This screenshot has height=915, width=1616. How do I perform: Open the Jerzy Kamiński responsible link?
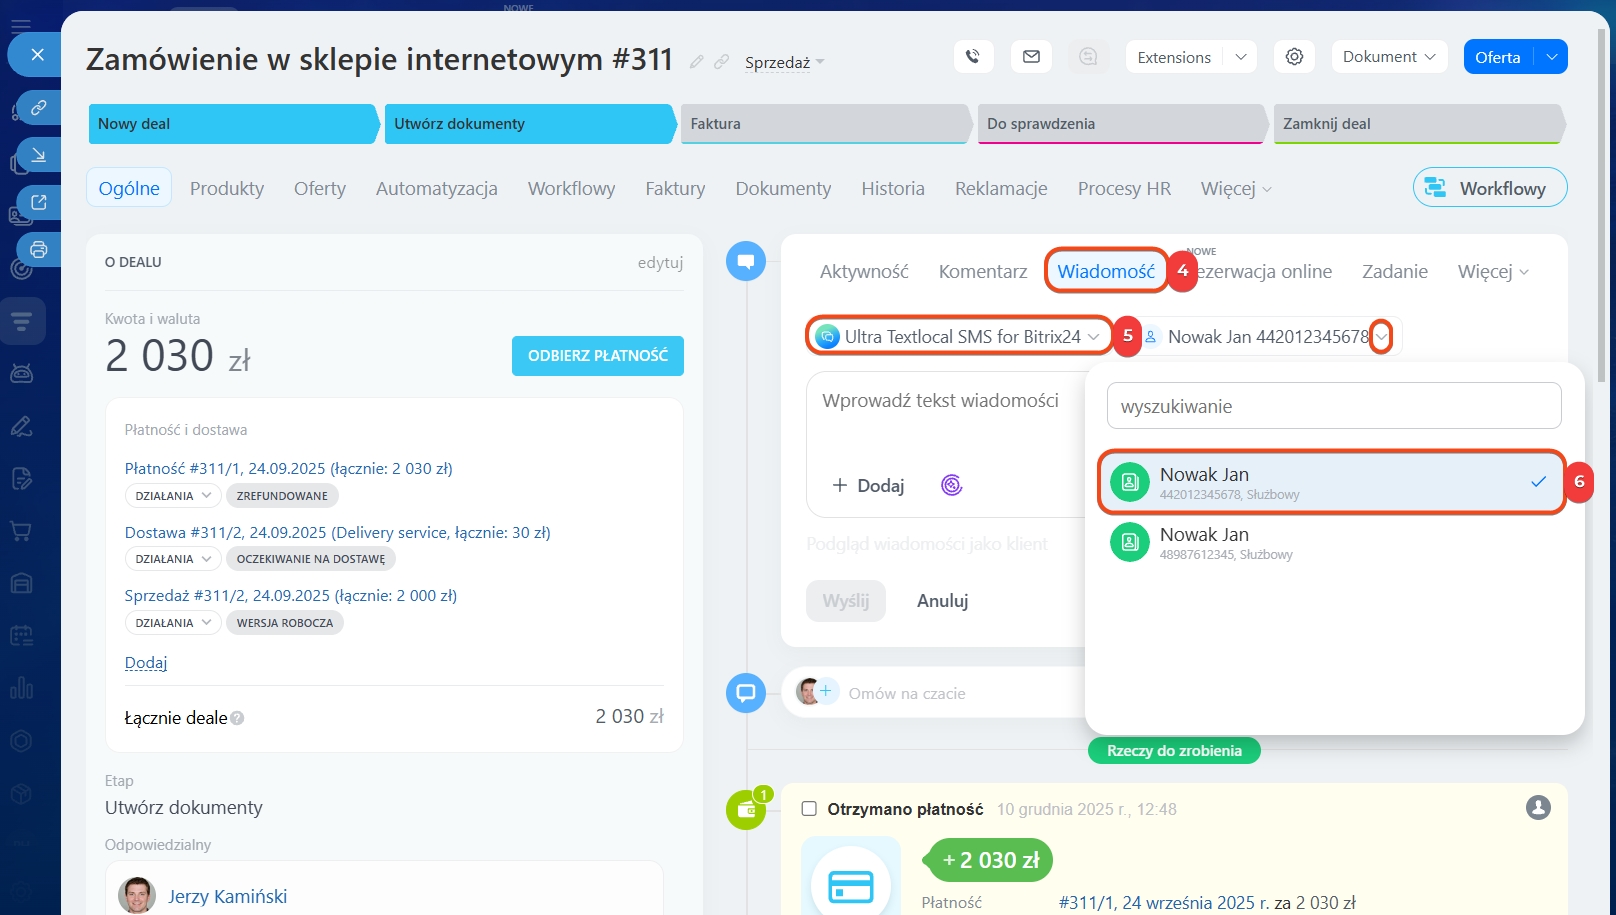pyautogui.click(x=227, y=896)
